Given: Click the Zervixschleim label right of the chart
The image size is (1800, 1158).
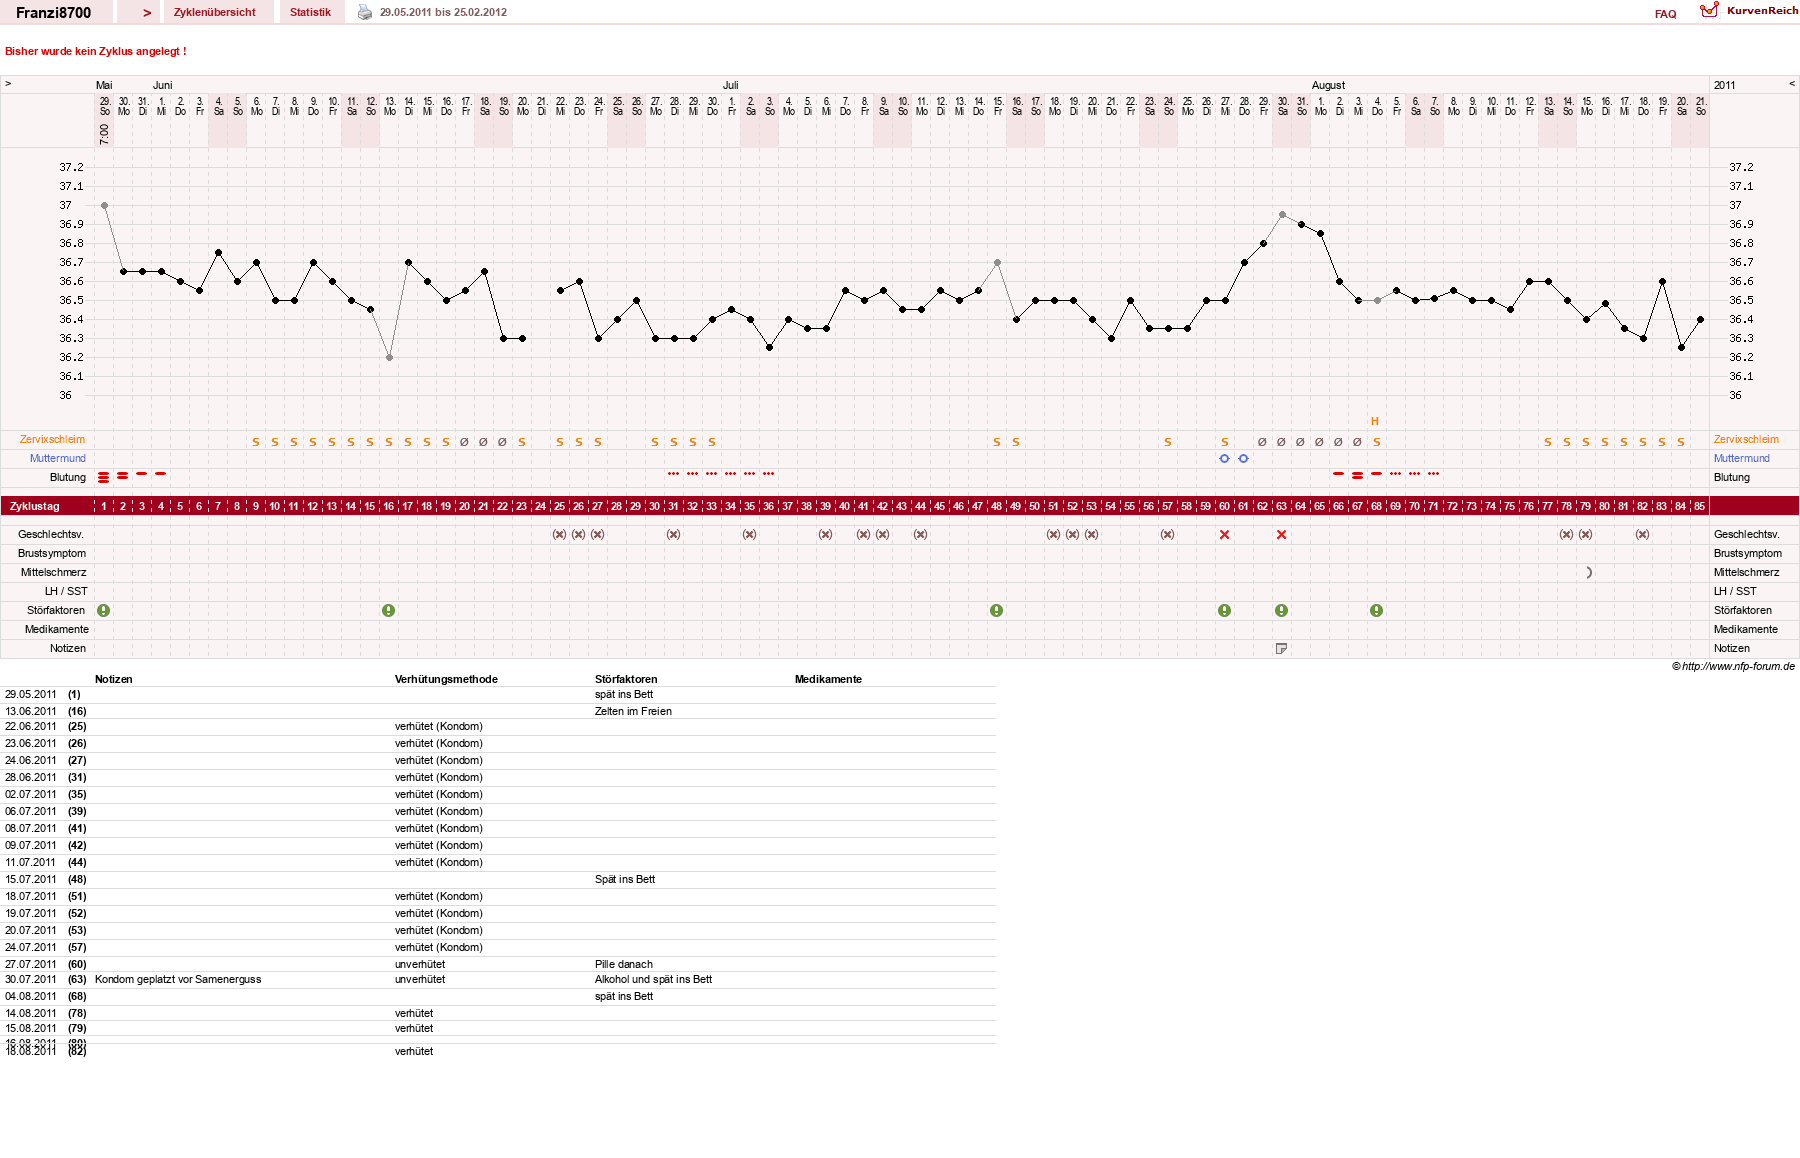Looking at the screenshot, I should 1746,439.
